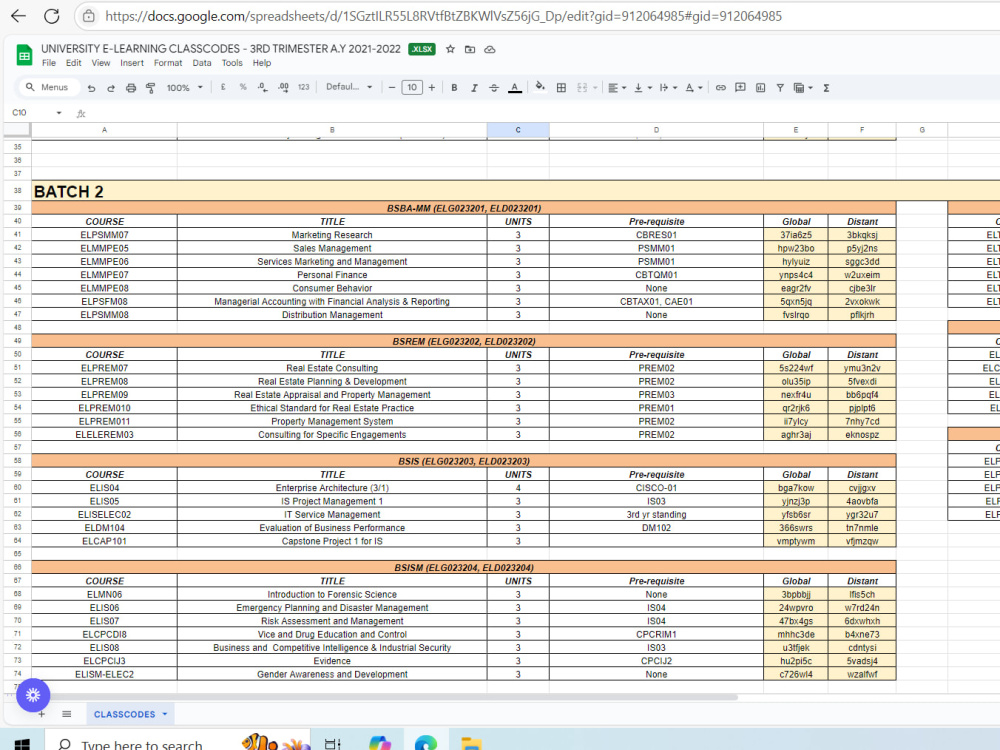The image size is (1000, 750).
Task: Toggle bold formatting
Action: (454, 88)
